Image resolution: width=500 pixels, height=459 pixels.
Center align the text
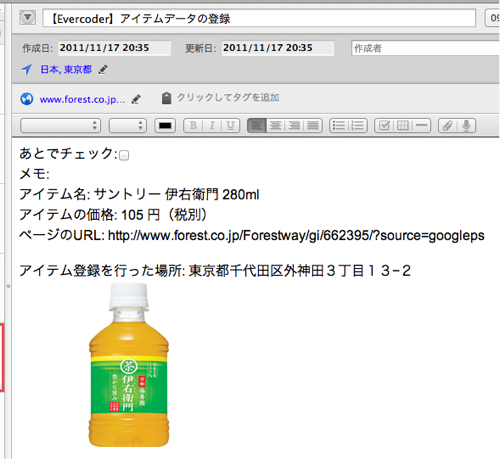(275, 126)
